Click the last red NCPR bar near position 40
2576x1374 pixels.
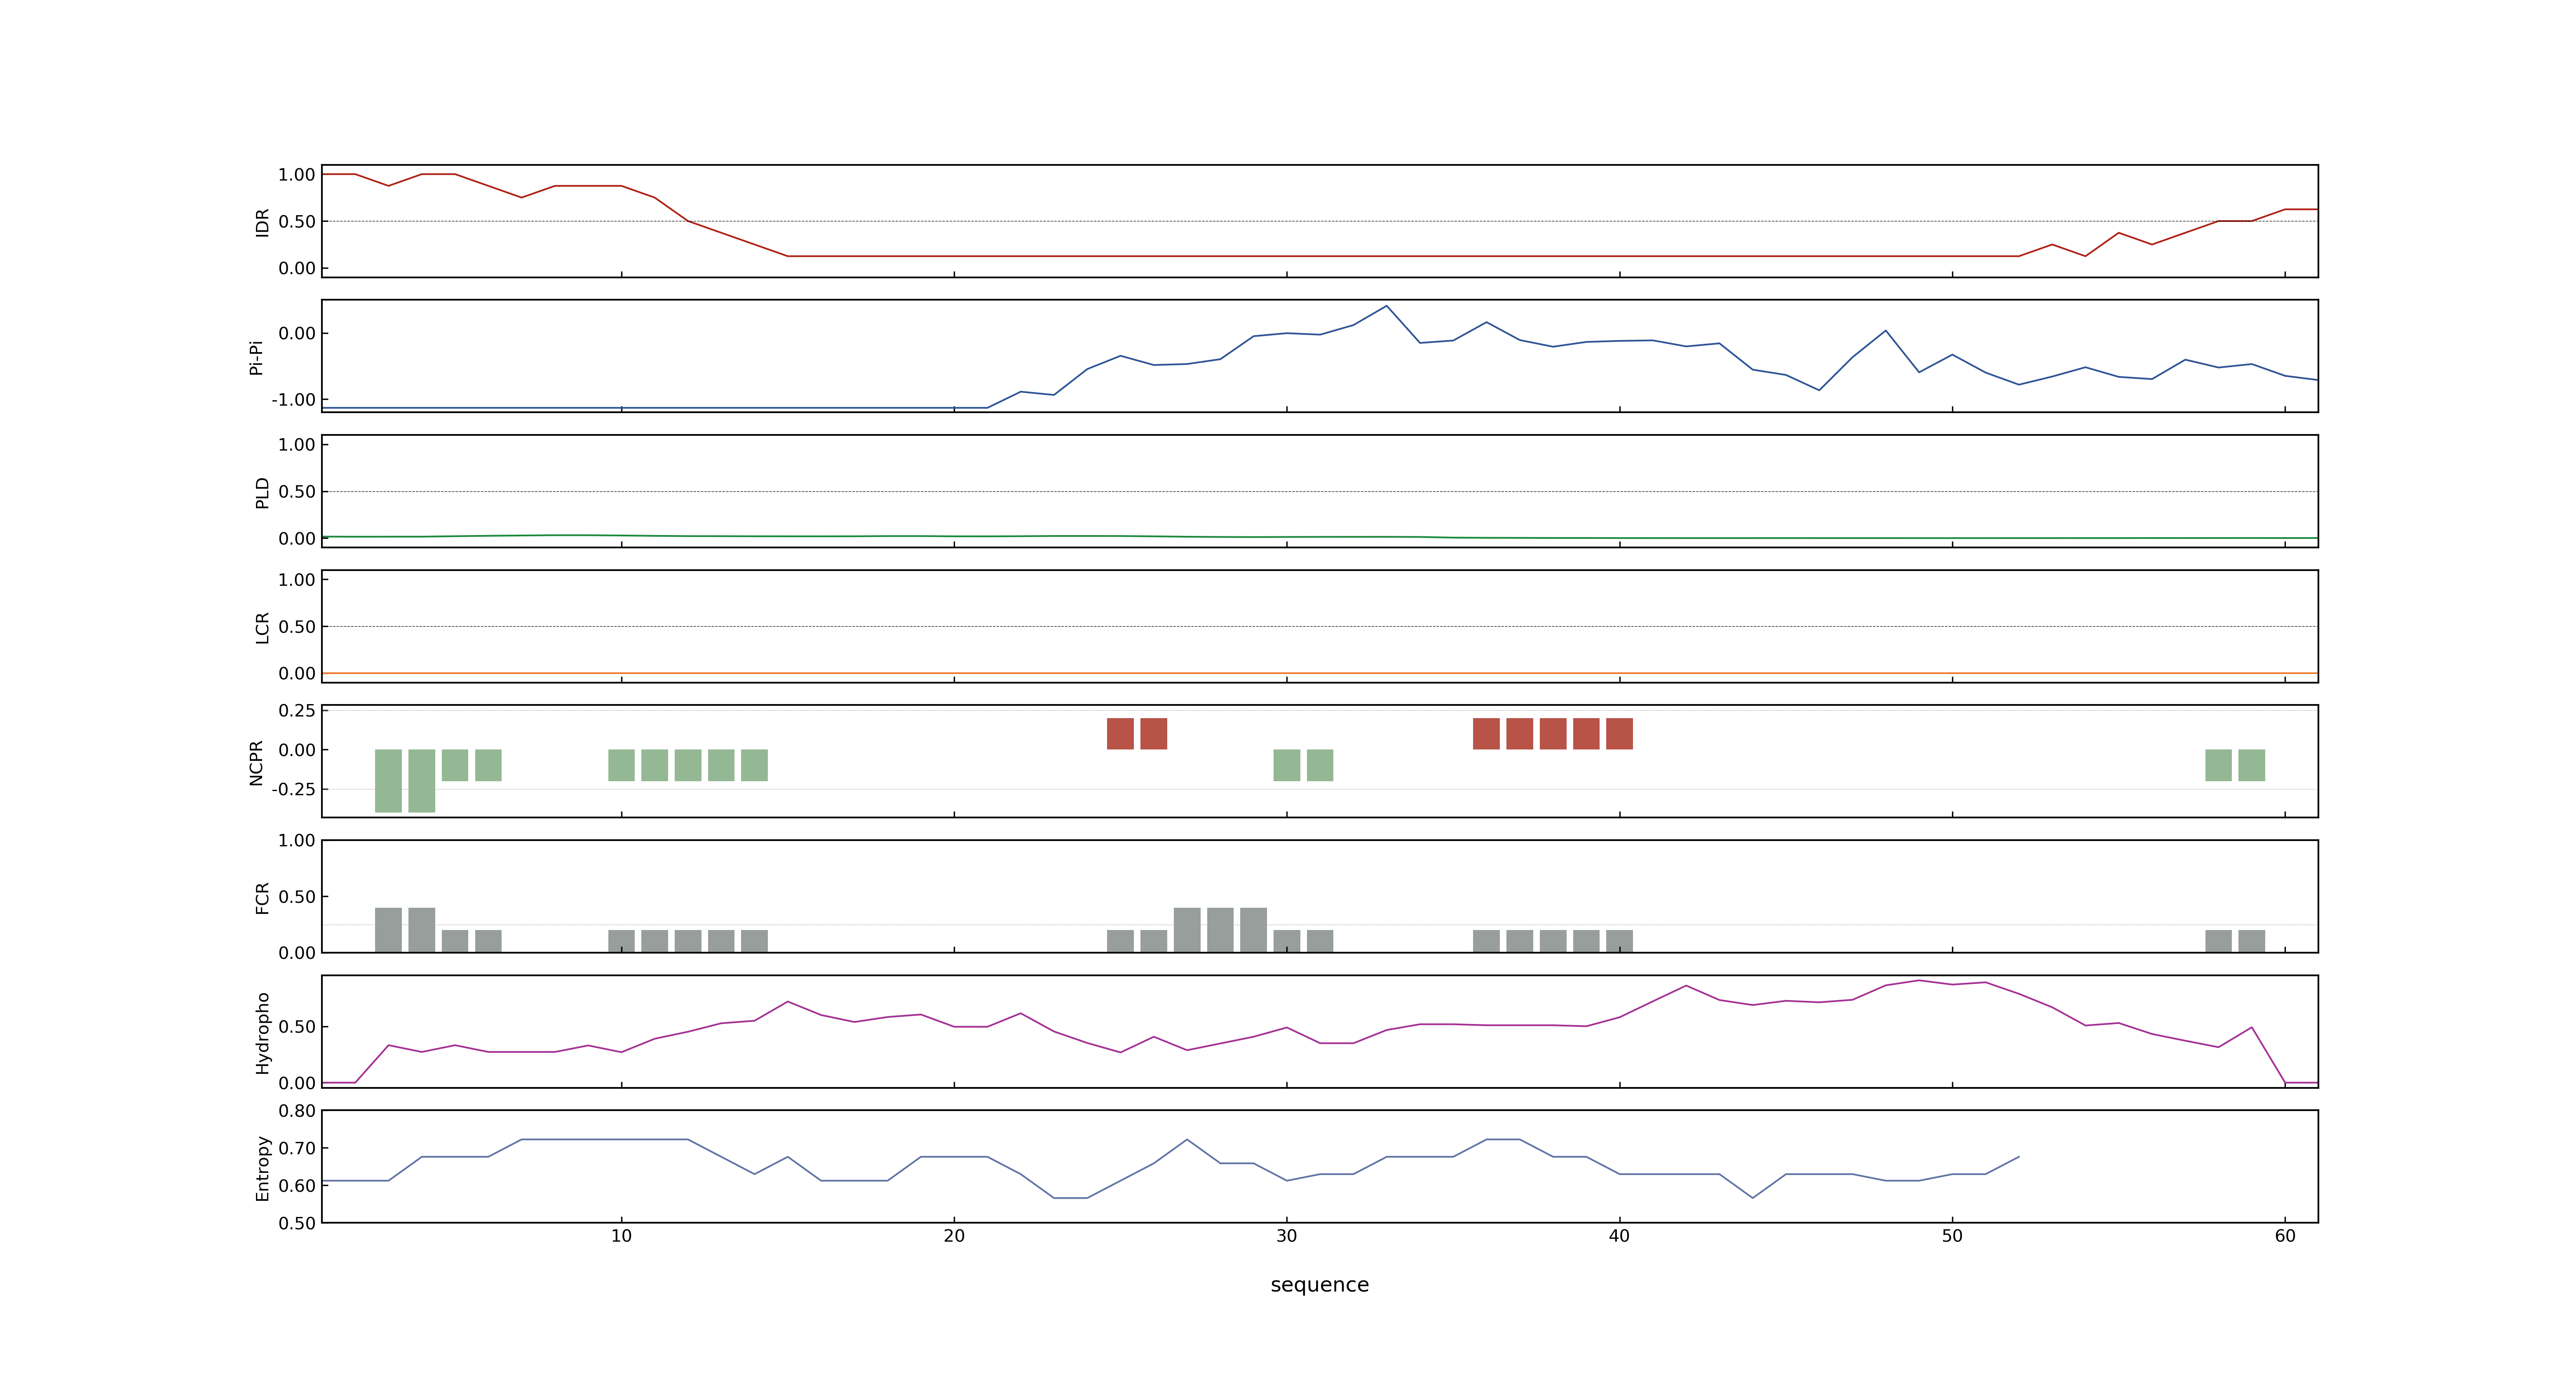(1619, 734)
